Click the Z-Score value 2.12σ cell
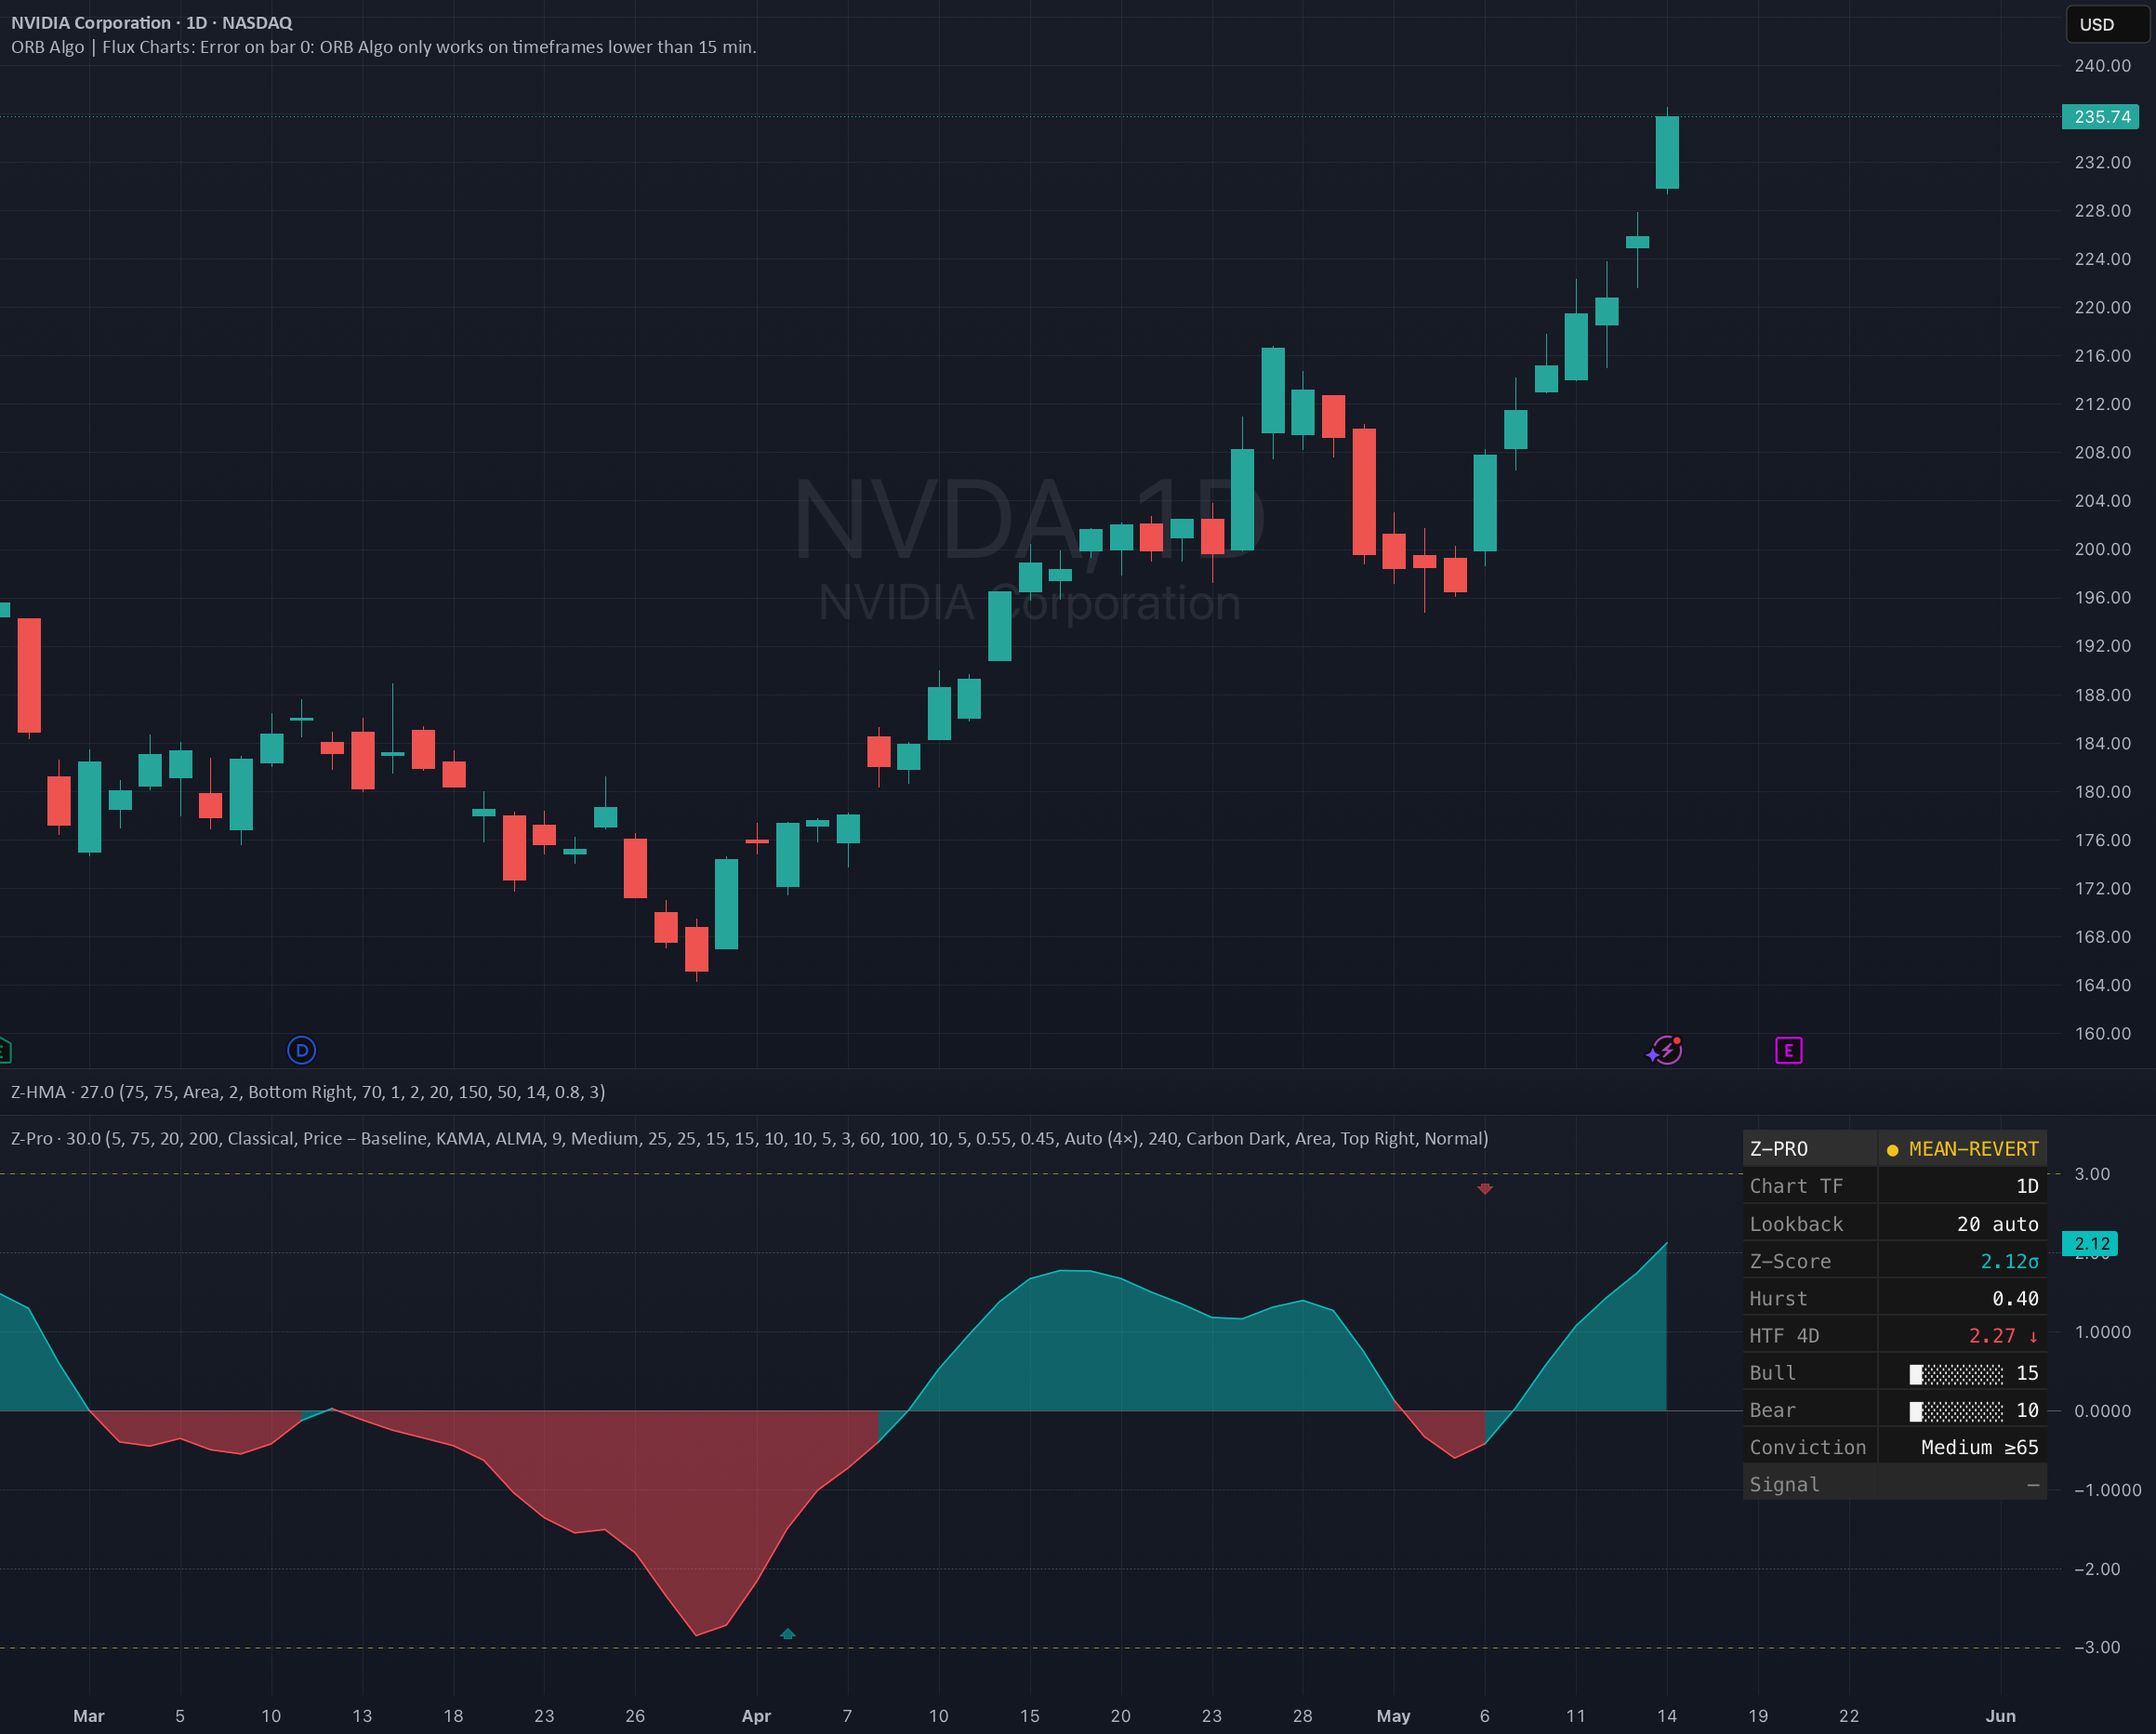Viewport: 2156px width, 1734px height. point(1962,1261)
